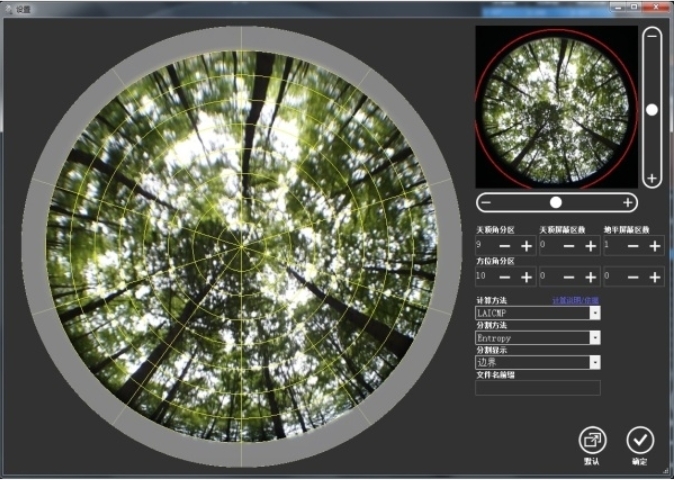
Task: Click the 默认 default reset icon
Action: tap(592, 439)
